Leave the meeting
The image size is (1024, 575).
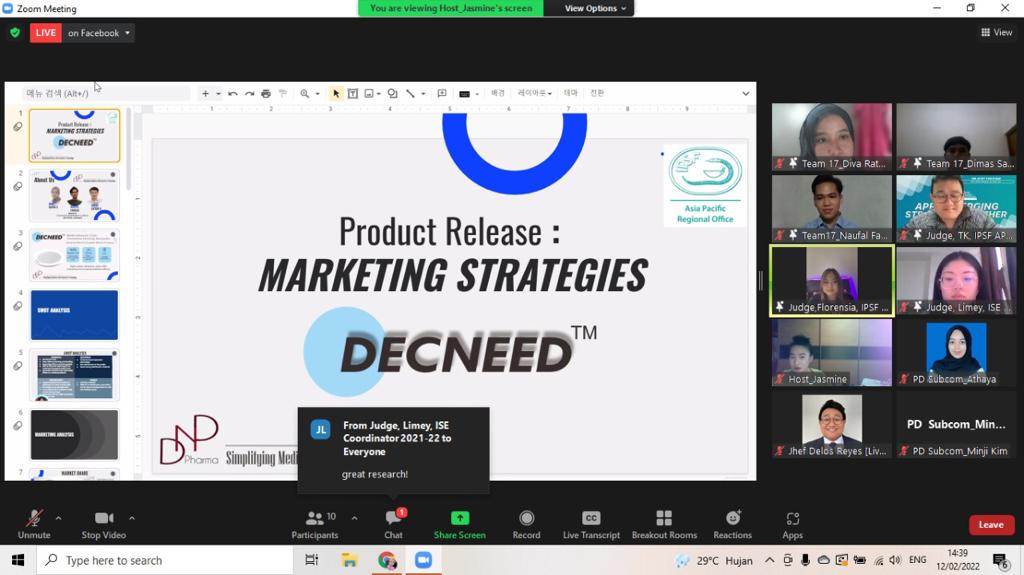[991, 525]
